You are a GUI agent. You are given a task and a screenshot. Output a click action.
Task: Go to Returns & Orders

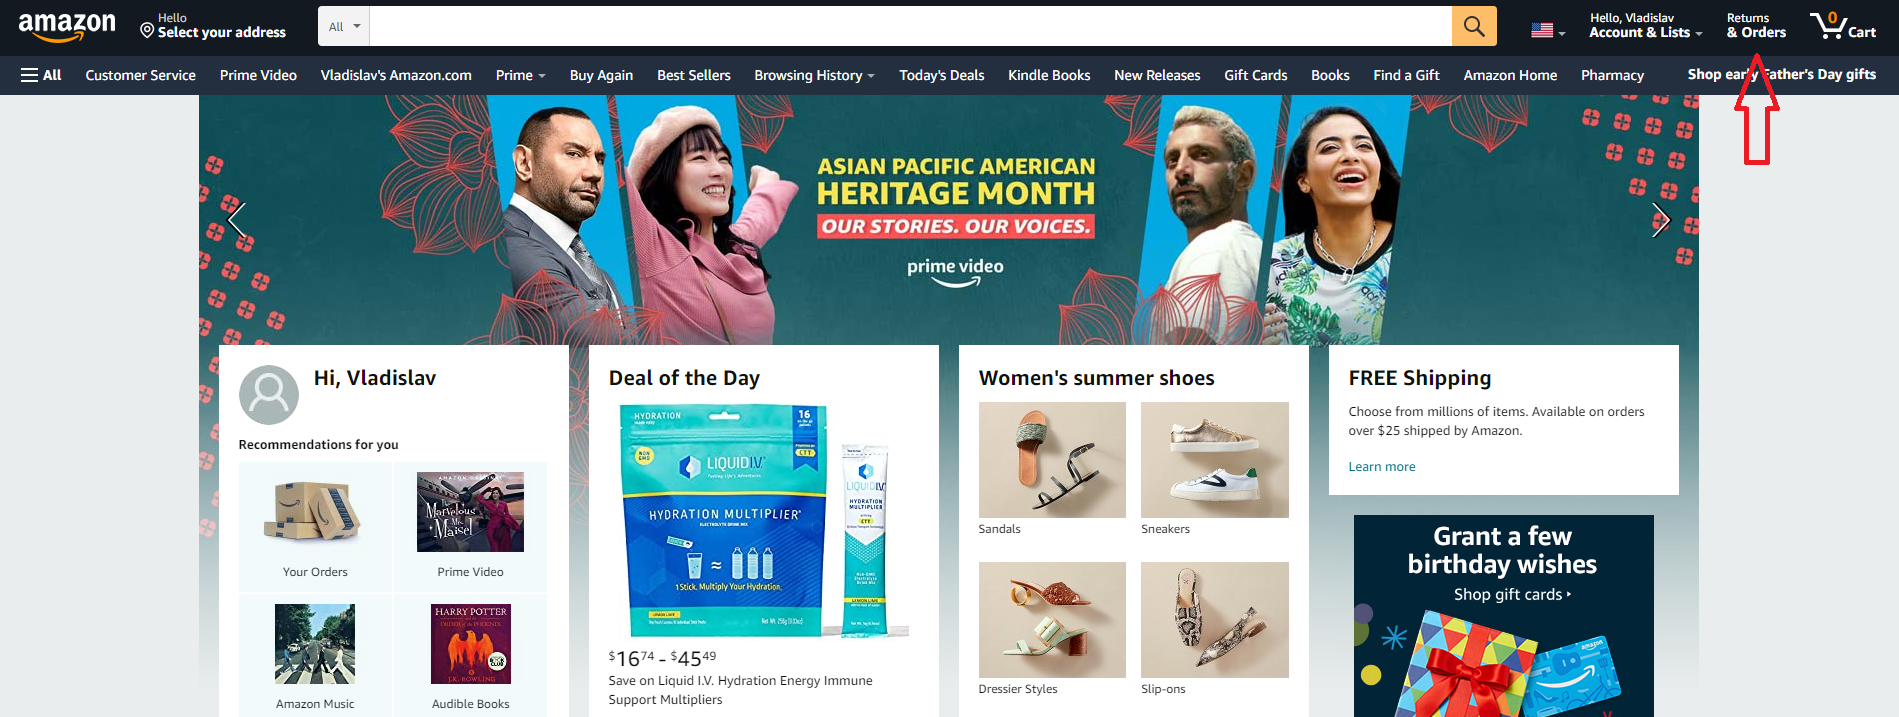tap(1755, 26)
